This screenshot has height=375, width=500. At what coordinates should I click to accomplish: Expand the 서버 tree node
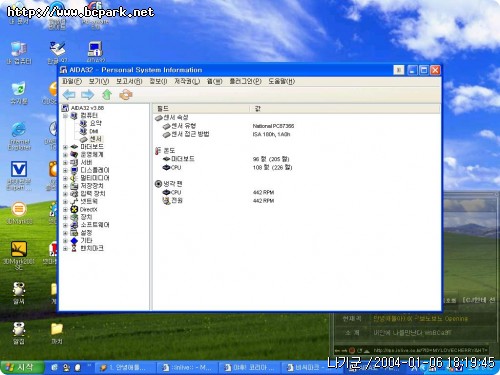(x=65, y=163)
